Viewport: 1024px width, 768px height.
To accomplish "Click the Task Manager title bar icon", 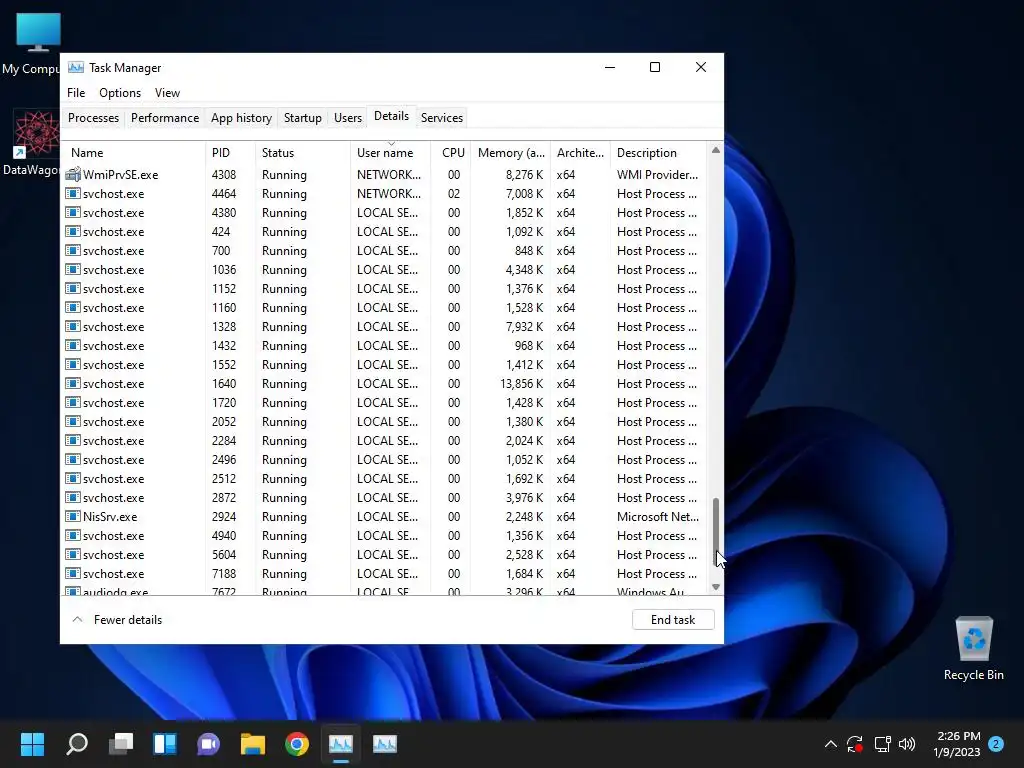I will [76, 67].
